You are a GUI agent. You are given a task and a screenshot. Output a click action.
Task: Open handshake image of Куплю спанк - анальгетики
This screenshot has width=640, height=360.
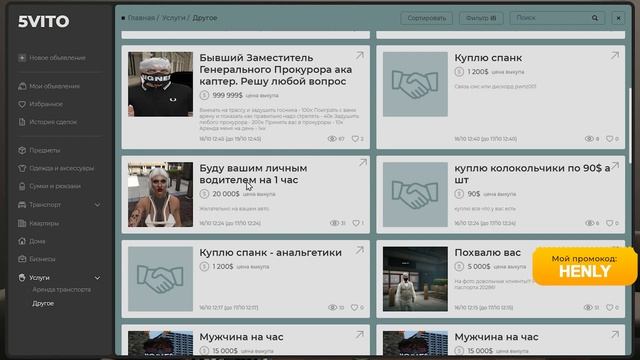pyautogui.click(x=160, y=279)
